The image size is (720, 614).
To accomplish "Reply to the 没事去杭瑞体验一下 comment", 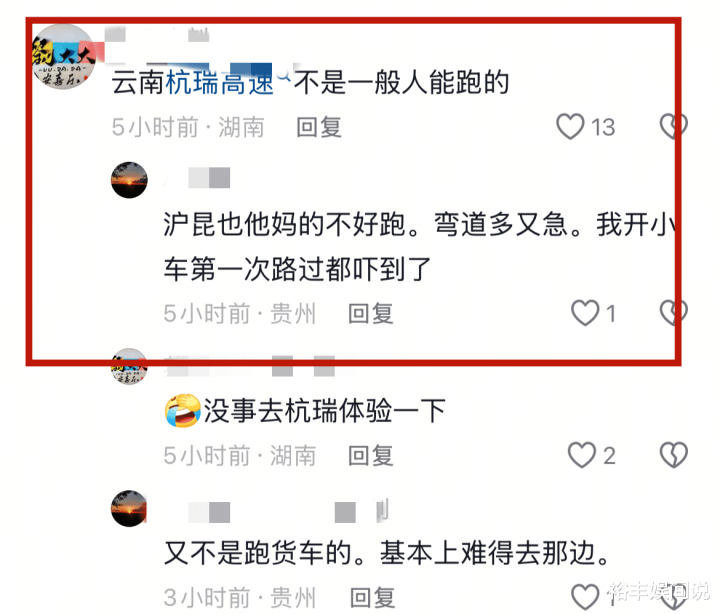I will coord(371,456).
